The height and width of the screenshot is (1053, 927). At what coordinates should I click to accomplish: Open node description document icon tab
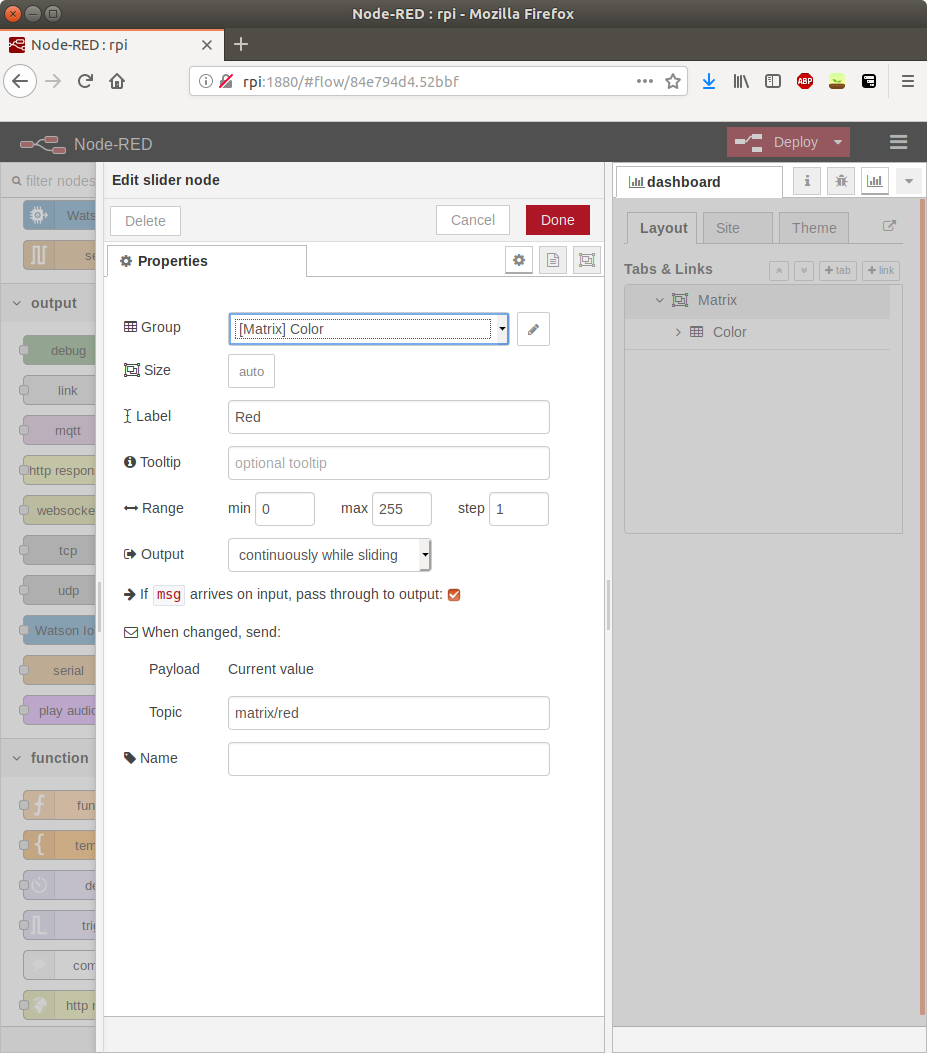point(553,260)
